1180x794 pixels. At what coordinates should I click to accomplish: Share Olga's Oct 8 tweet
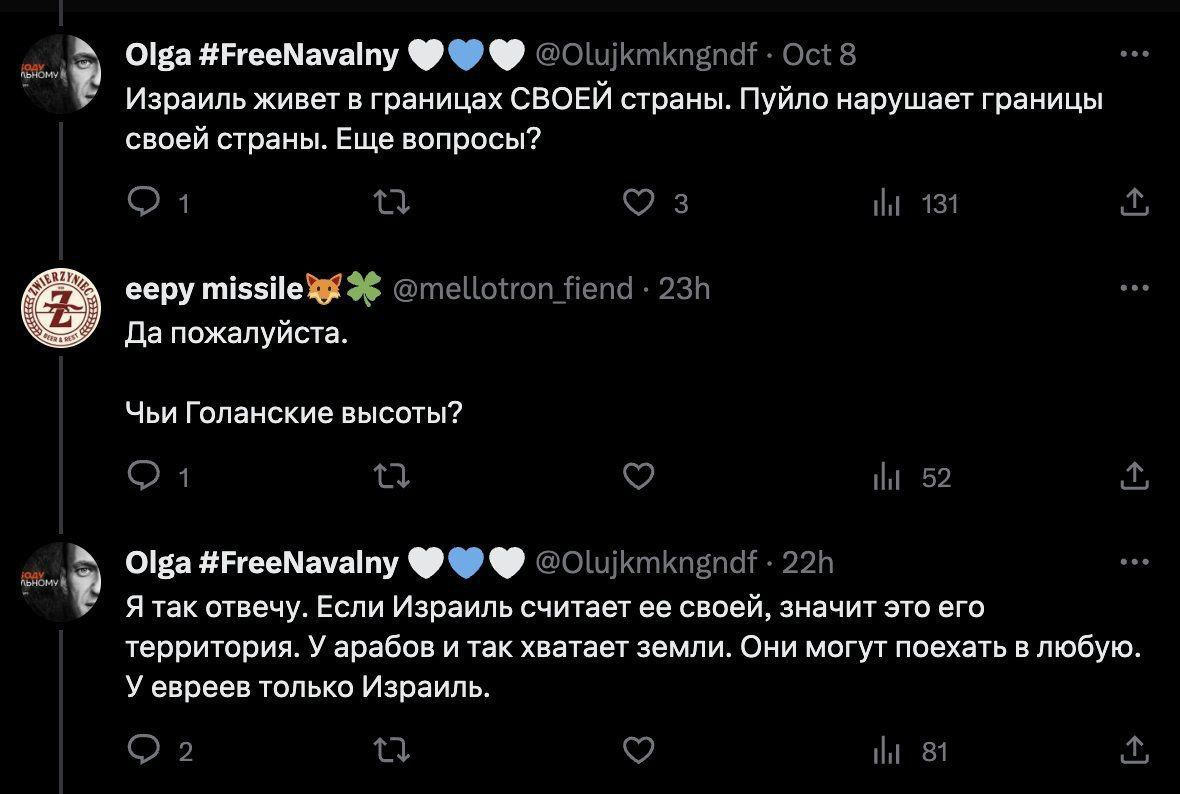point(1133,204)
